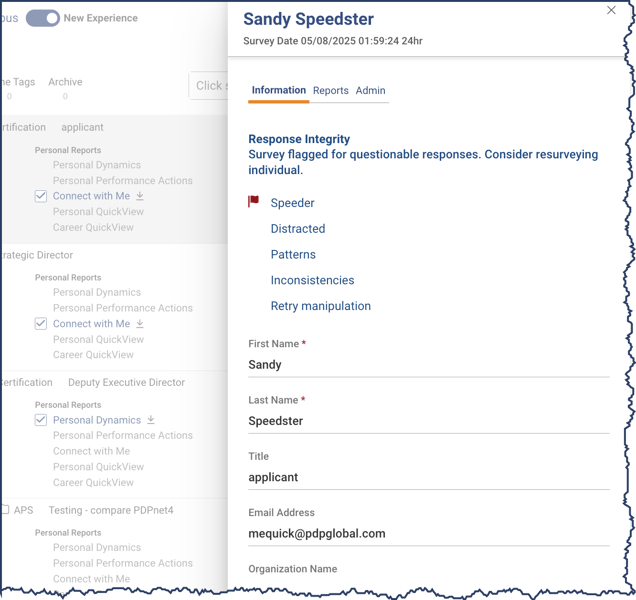Toggle the New Experience switch
This screenshot has height=600, width=636.
tap(43, 18)
